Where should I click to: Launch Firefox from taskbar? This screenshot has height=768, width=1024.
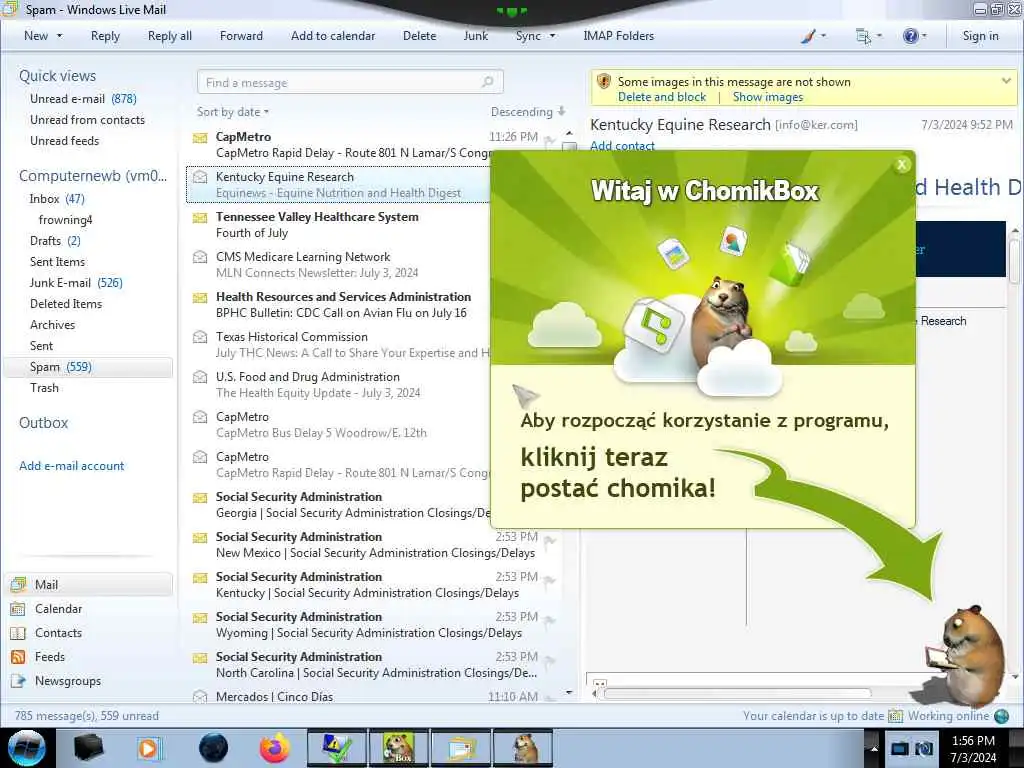(x=274, y=748)
